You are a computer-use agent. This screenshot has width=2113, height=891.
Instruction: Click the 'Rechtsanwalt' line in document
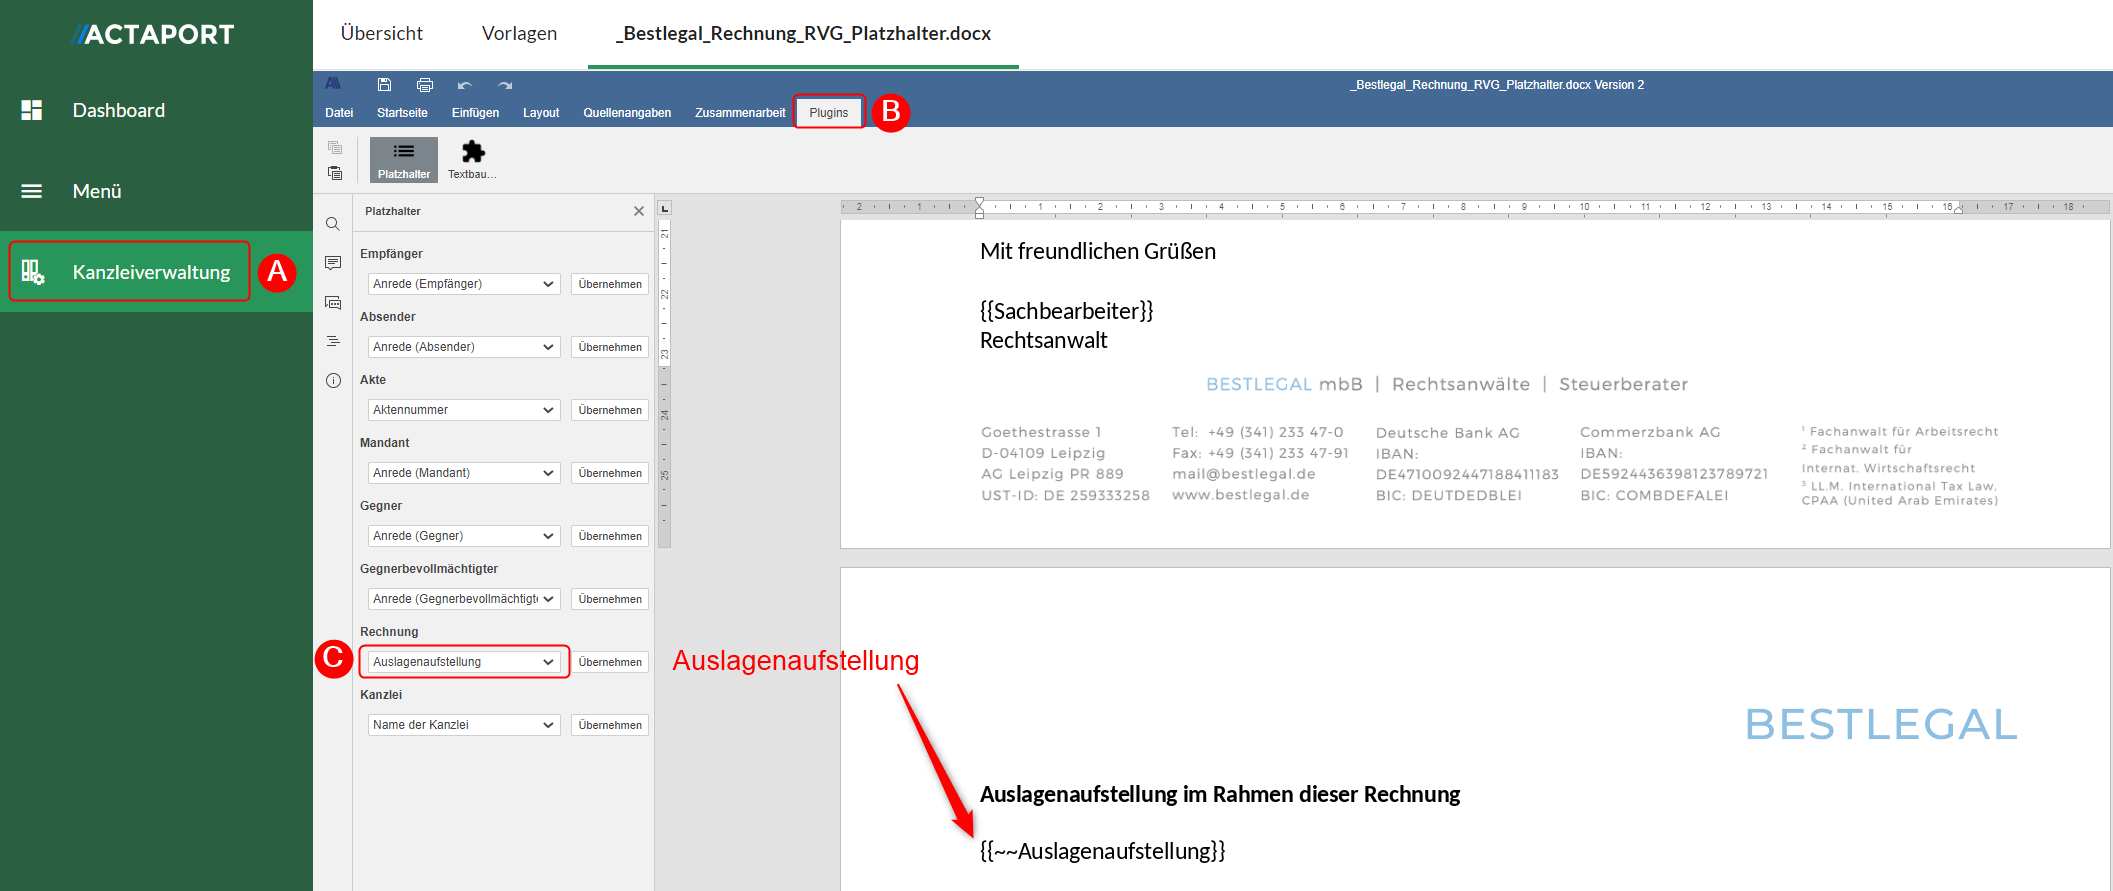coord(1044,340)
